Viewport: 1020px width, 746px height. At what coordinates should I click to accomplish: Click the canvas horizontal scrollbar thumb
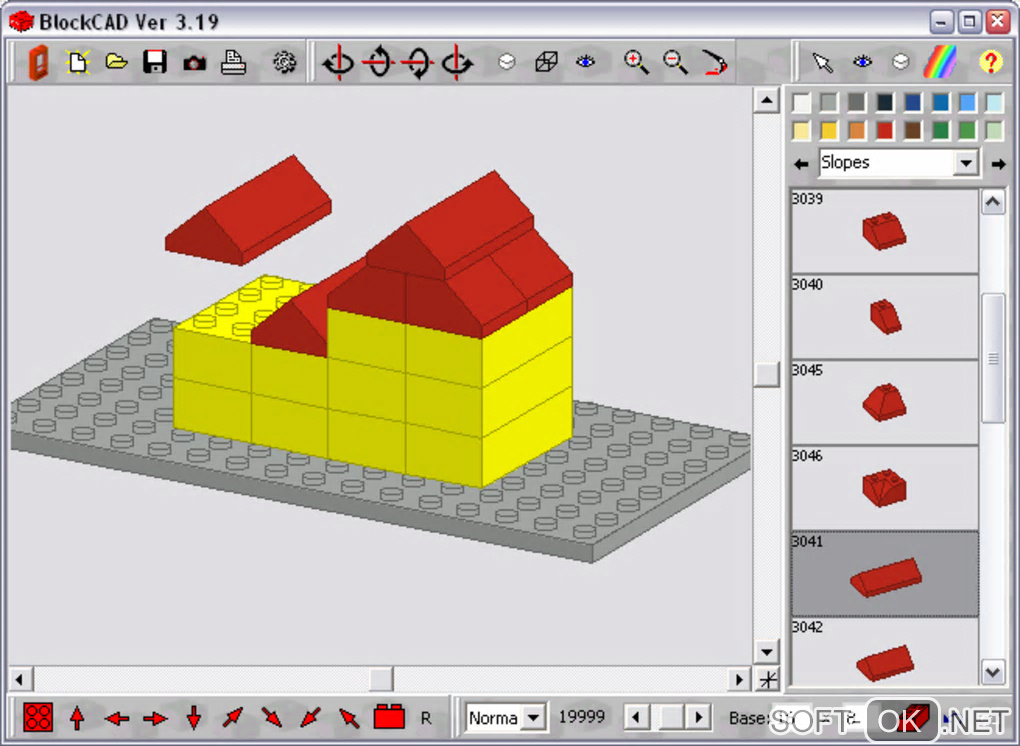pos(381,680)
